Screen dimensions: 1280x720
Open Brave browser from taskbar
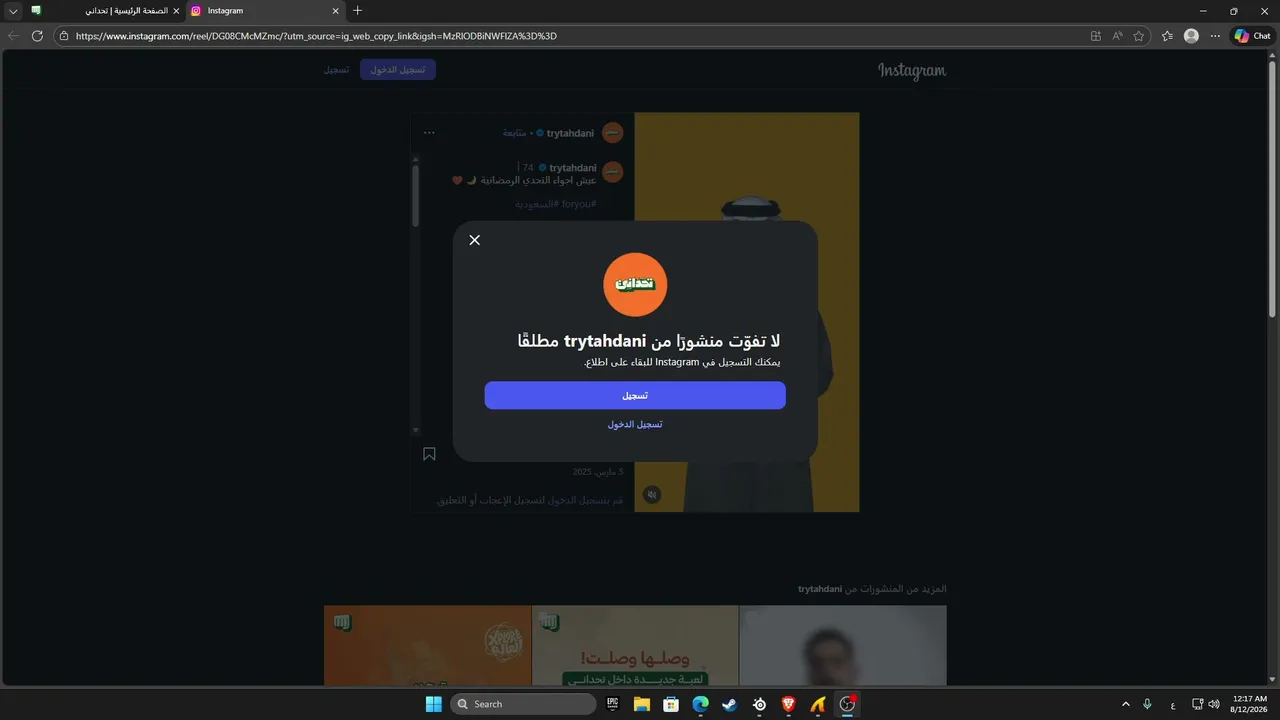tap(789, 704)
